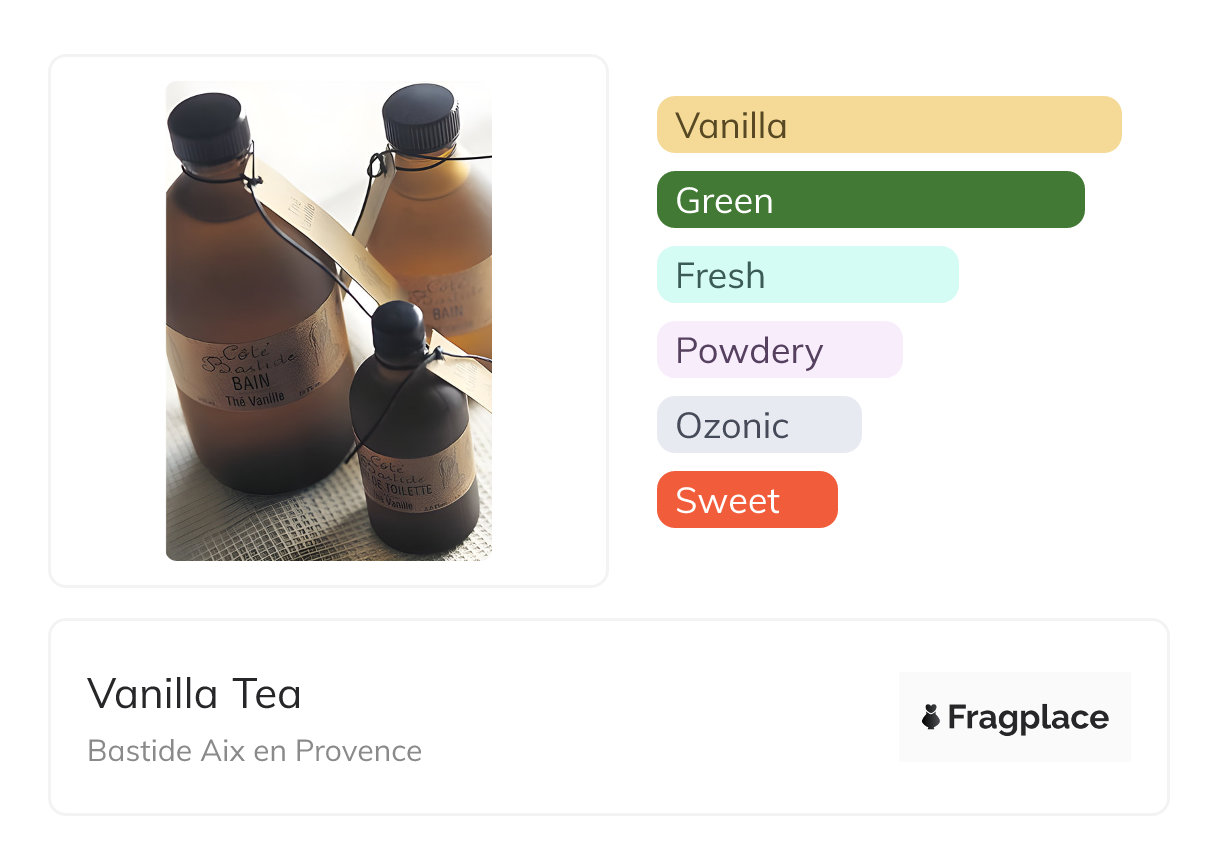
Task: Select the yellow Vanilla accord bar
Action: 888,125
